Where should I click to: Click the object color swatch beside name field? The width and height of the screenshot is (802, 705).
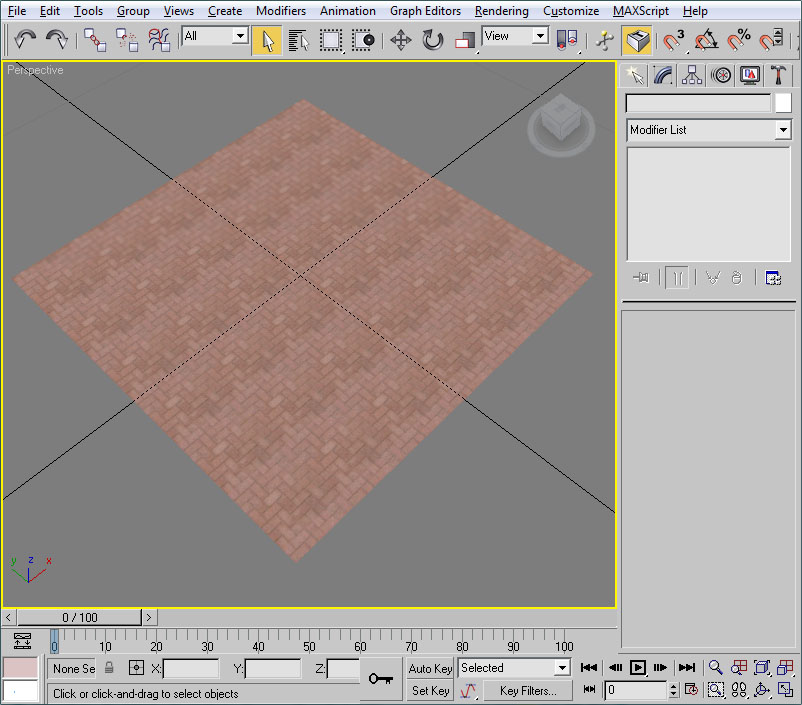(783, 103)
